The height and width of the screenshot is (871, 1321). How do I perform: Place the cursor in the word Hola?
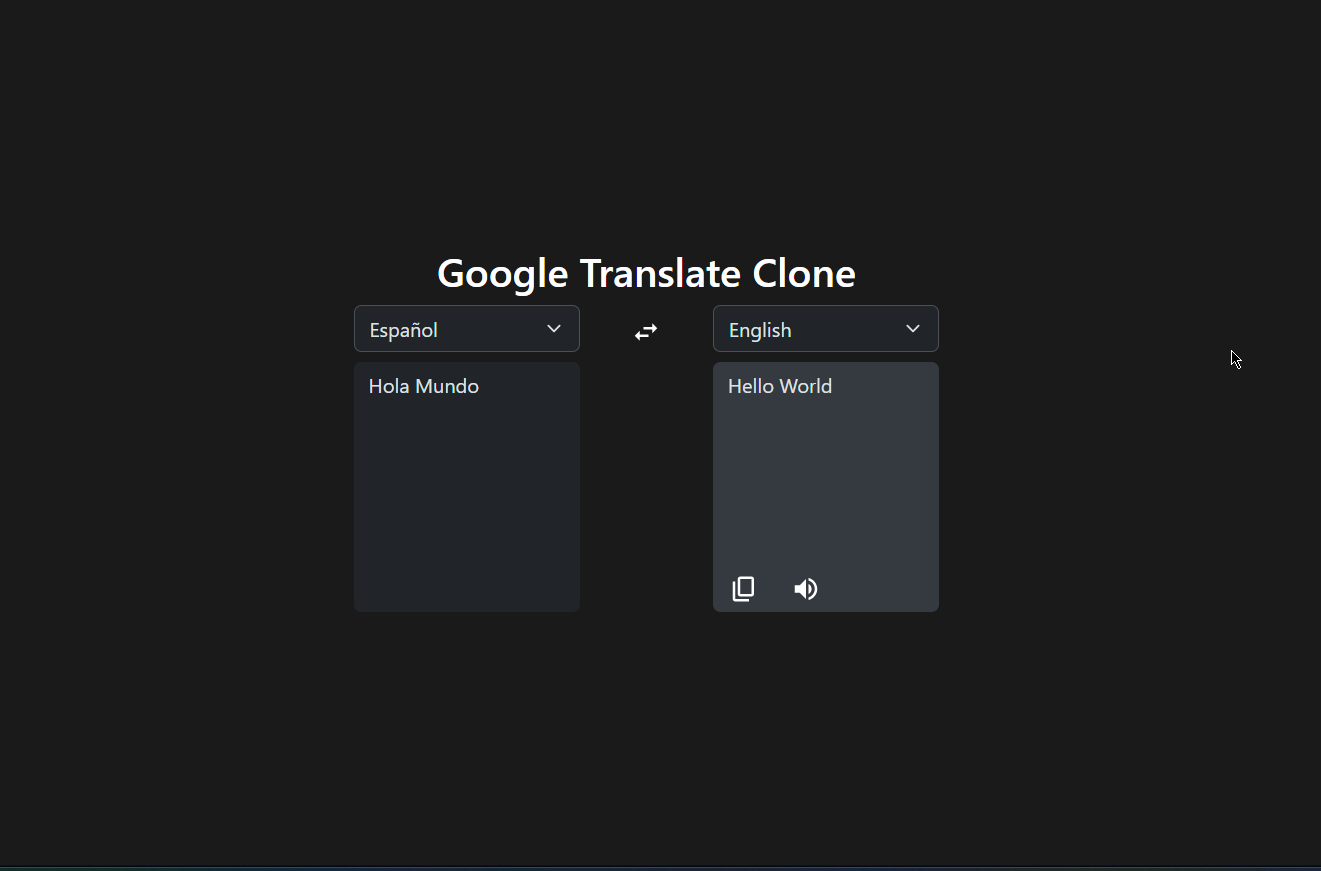(387, 386)
